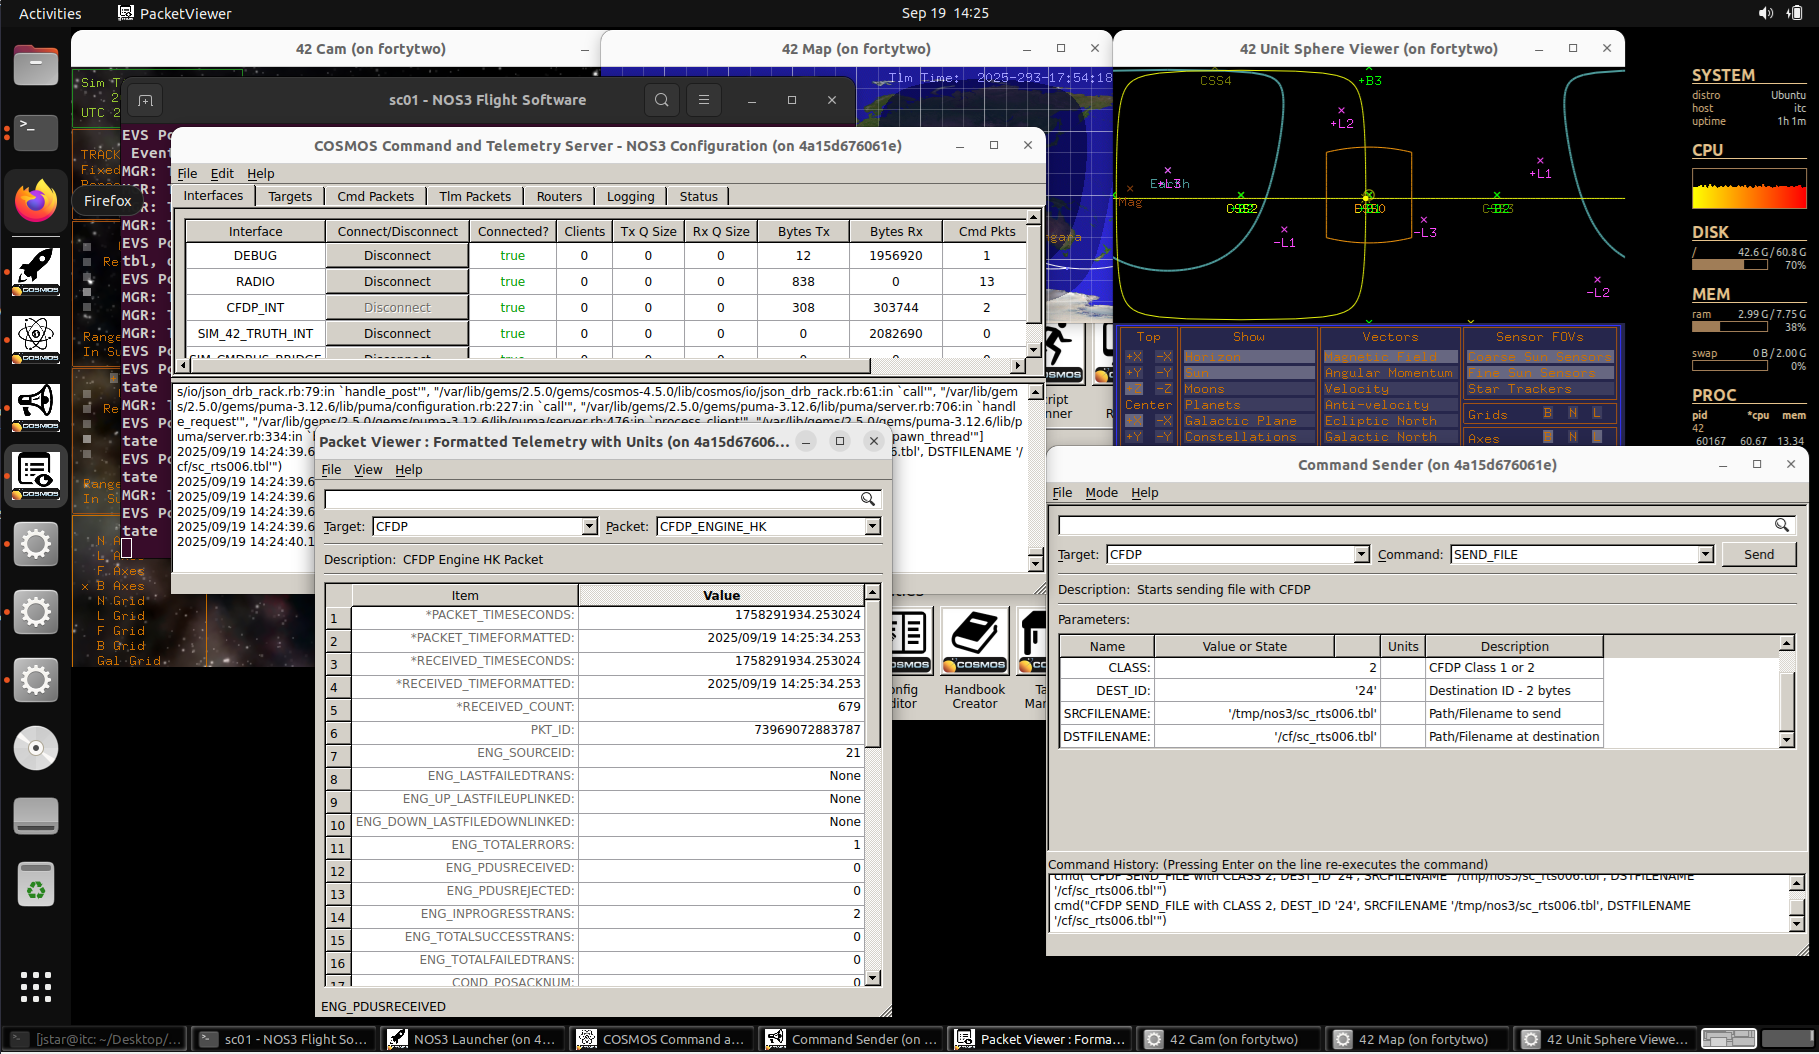Toggle the Magnetic Field vector
The image size is (1819, 1054).
[x=1390, y=357]
